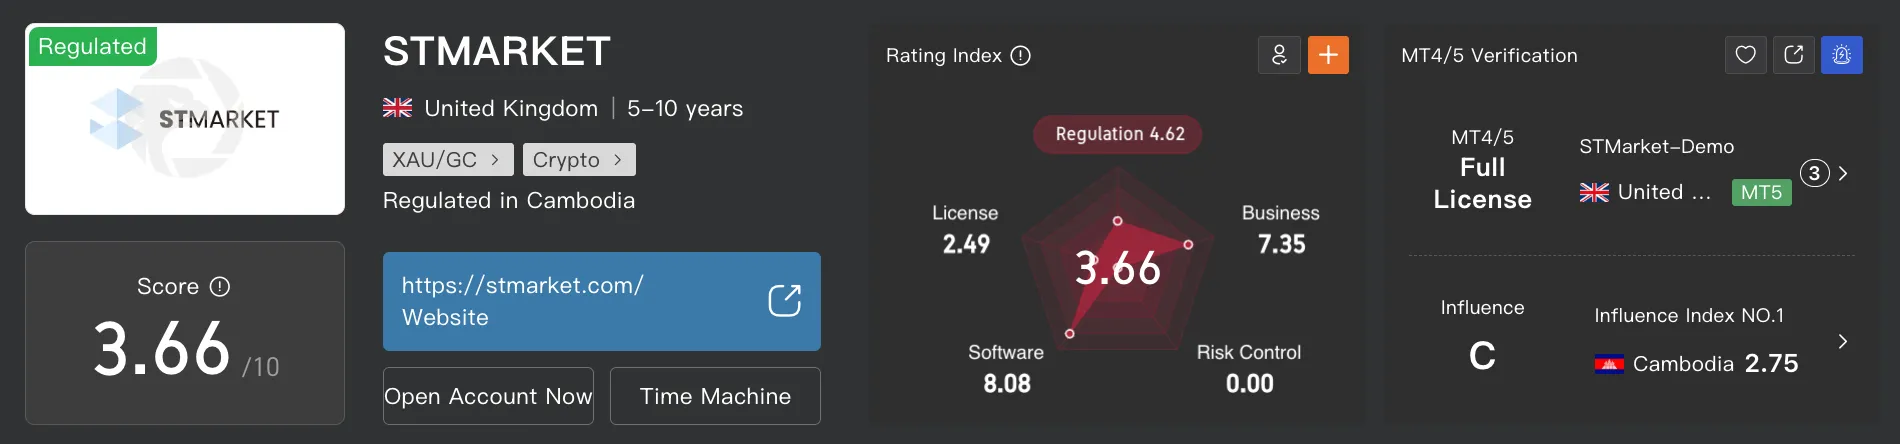Viewport: 1900px width, 444px height.
Task: Click the STMarket-Demo server name
Action: [x=1657, y=146]
